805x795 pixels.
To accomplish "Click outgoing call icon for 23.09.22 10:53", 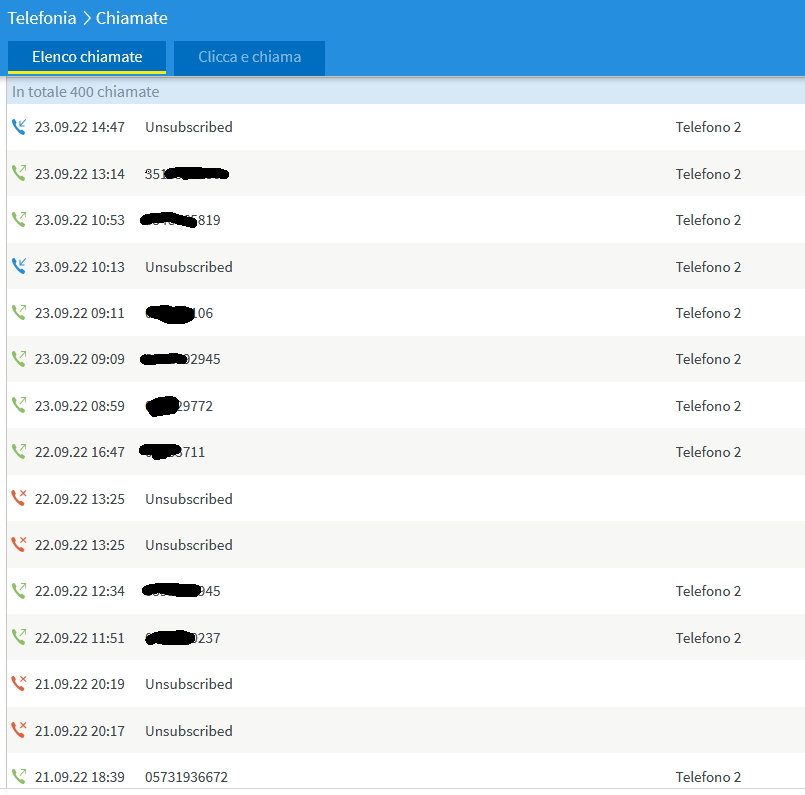I will point(19,220).
